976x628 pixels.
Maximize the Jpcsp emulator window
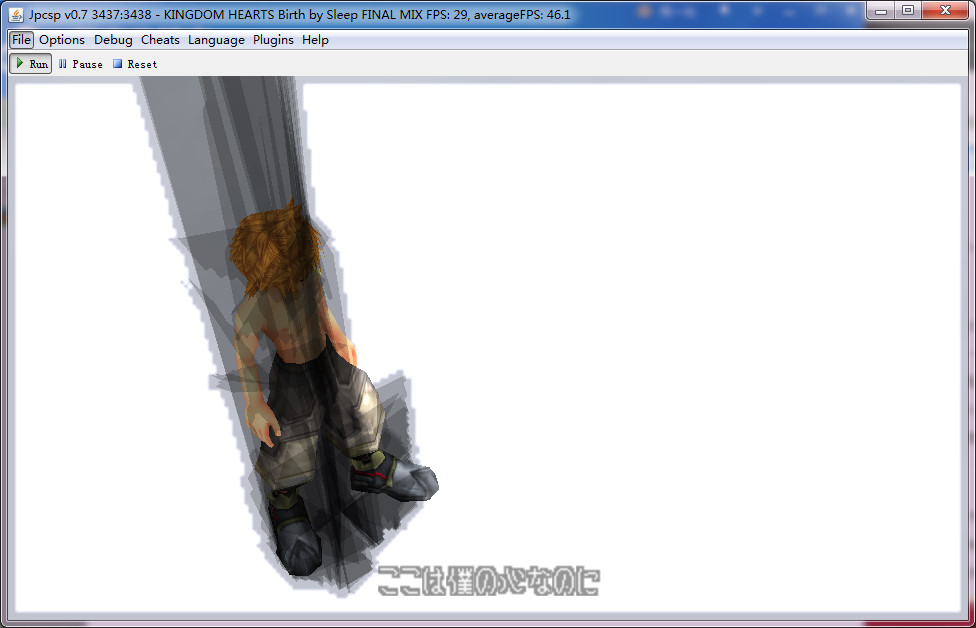907,10
